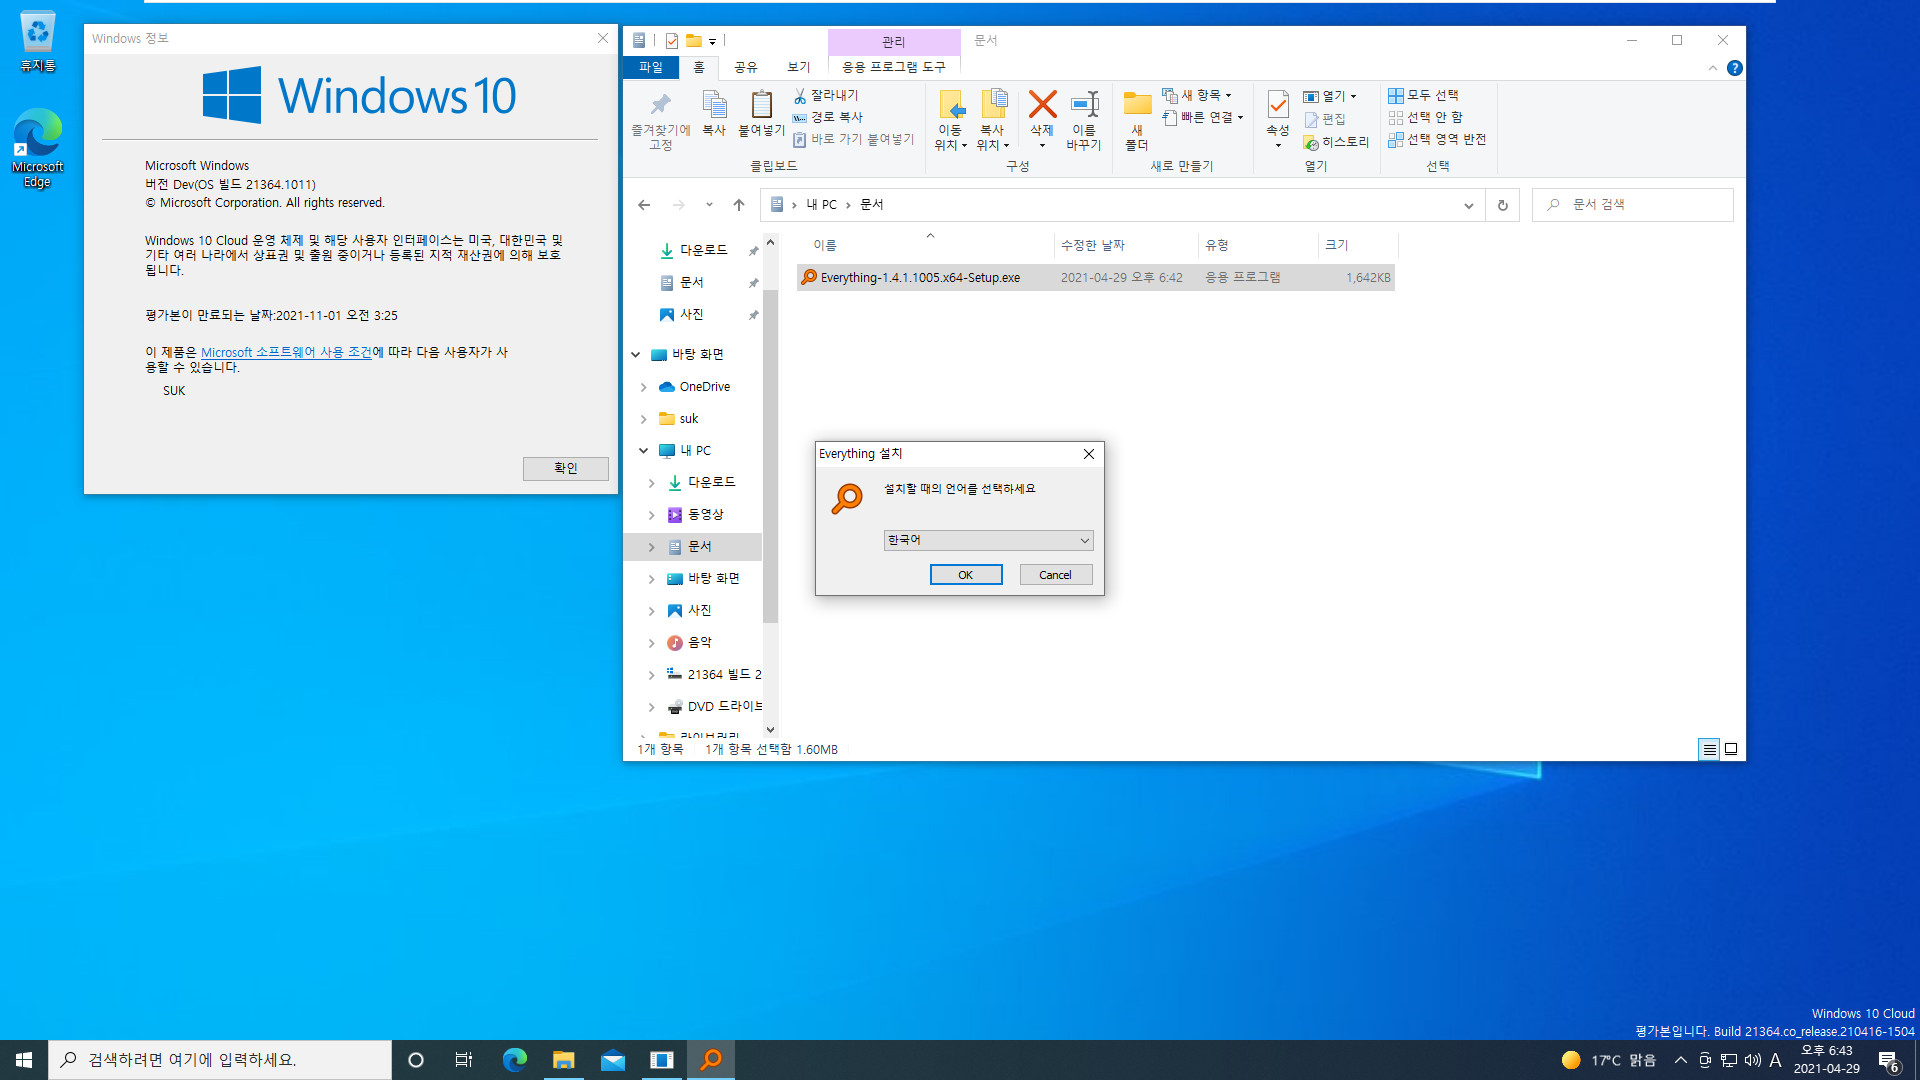1920x1080 pixels.
Task: Close the Everything 설치 dialog
Action: [1089, 454]
